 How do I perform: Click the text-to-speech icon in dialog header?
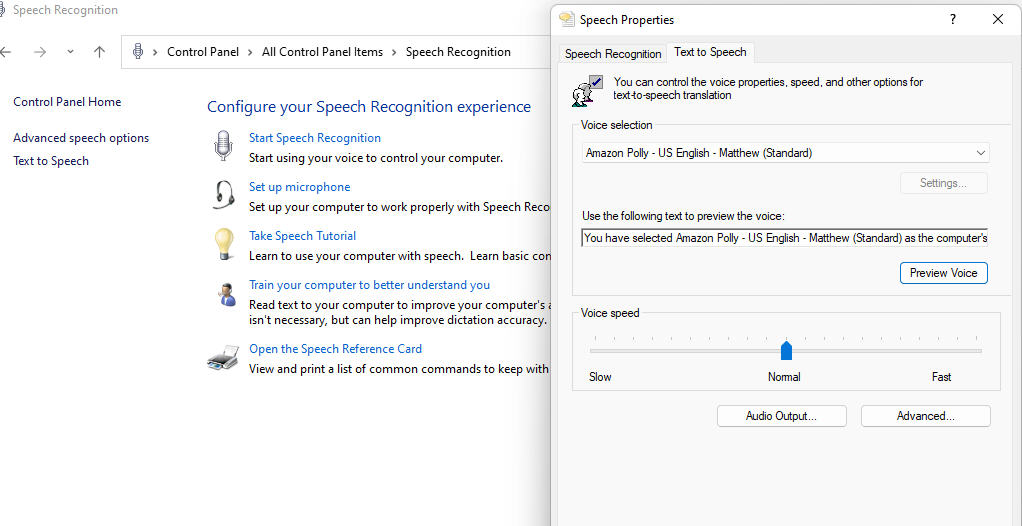586,90
